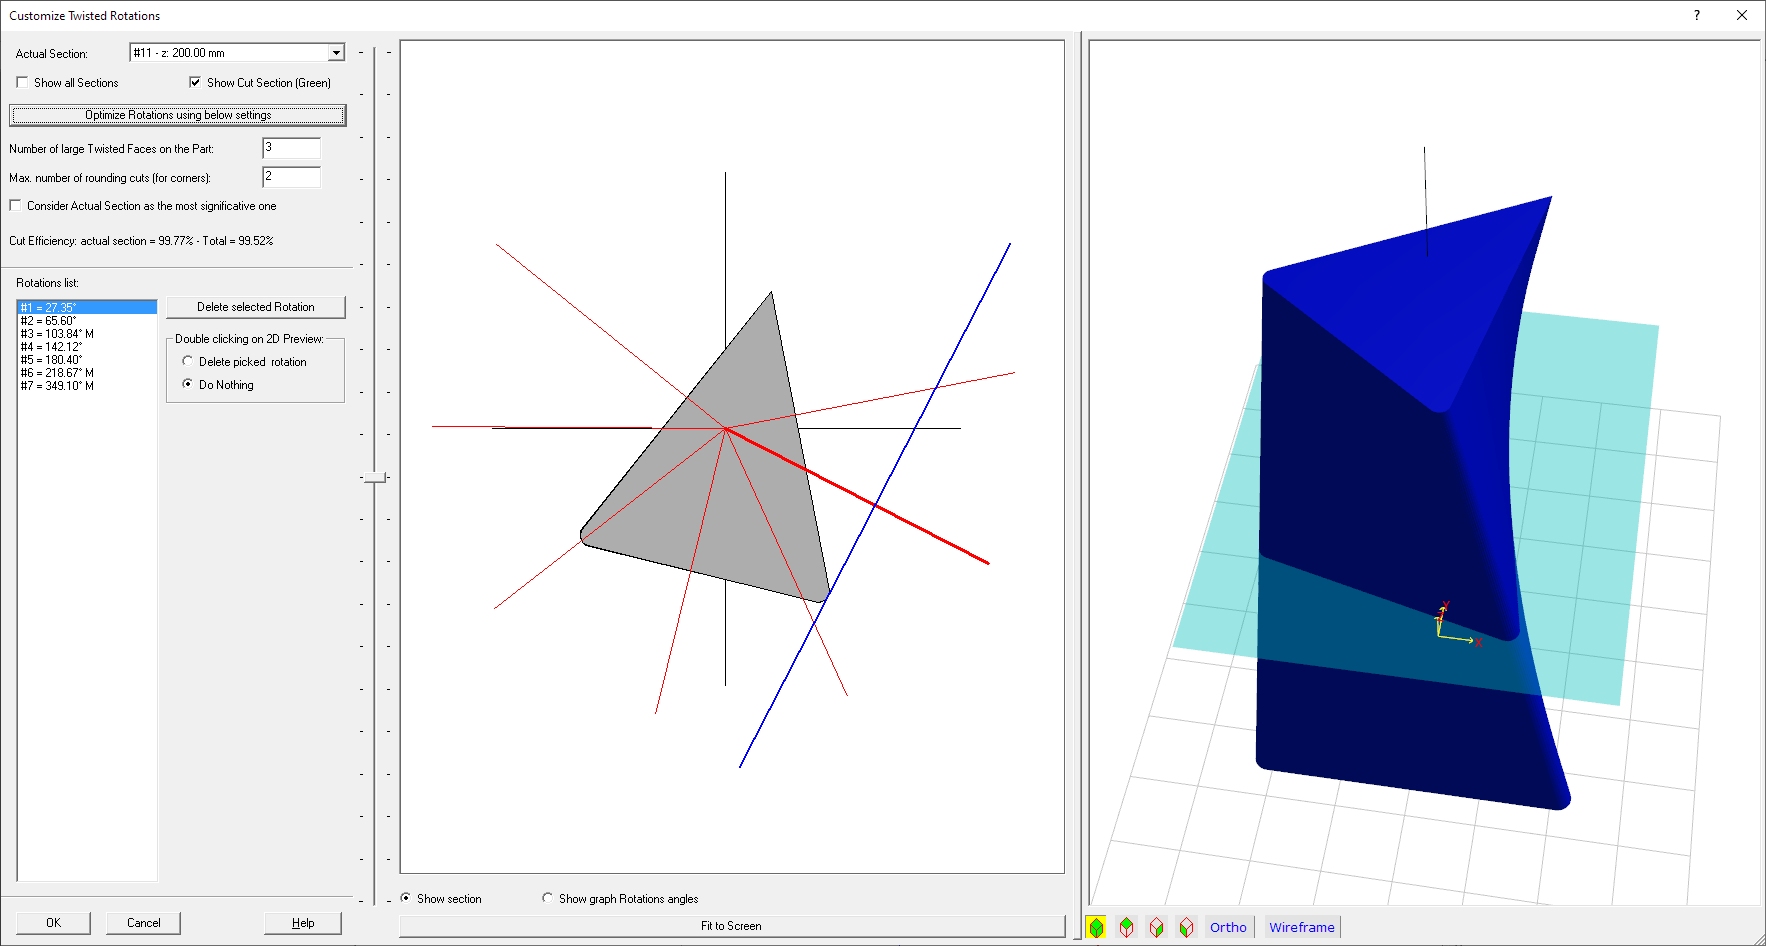
Task: Close the Customize Twisted Rotations dialog
Action: pyautogui.click(x=1742, y=15)
